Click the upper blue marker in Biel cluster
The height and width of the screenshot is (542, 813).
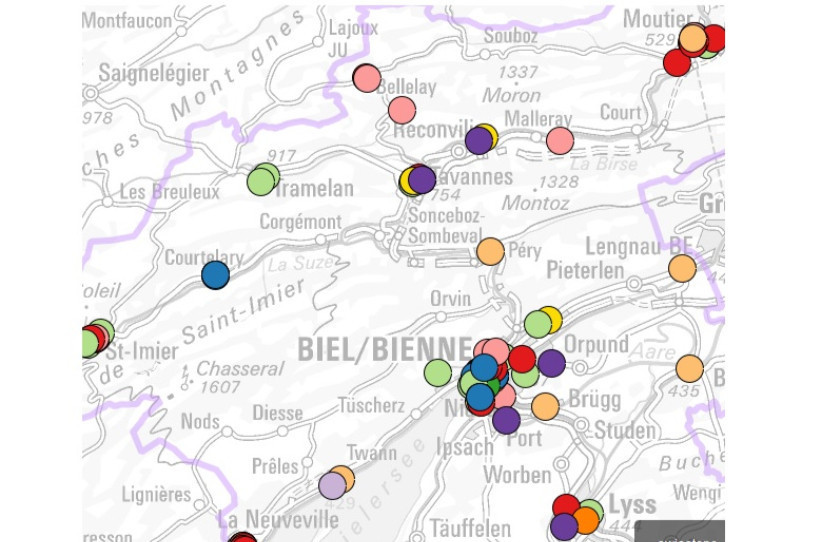coord(484,367)
